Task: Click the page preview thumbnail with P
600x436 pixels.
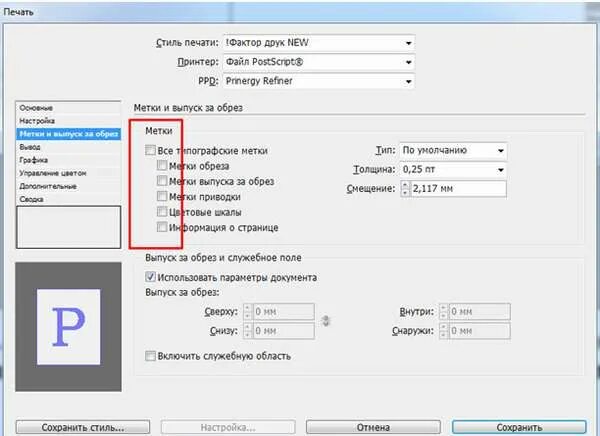Action: (x=68, y=327)
